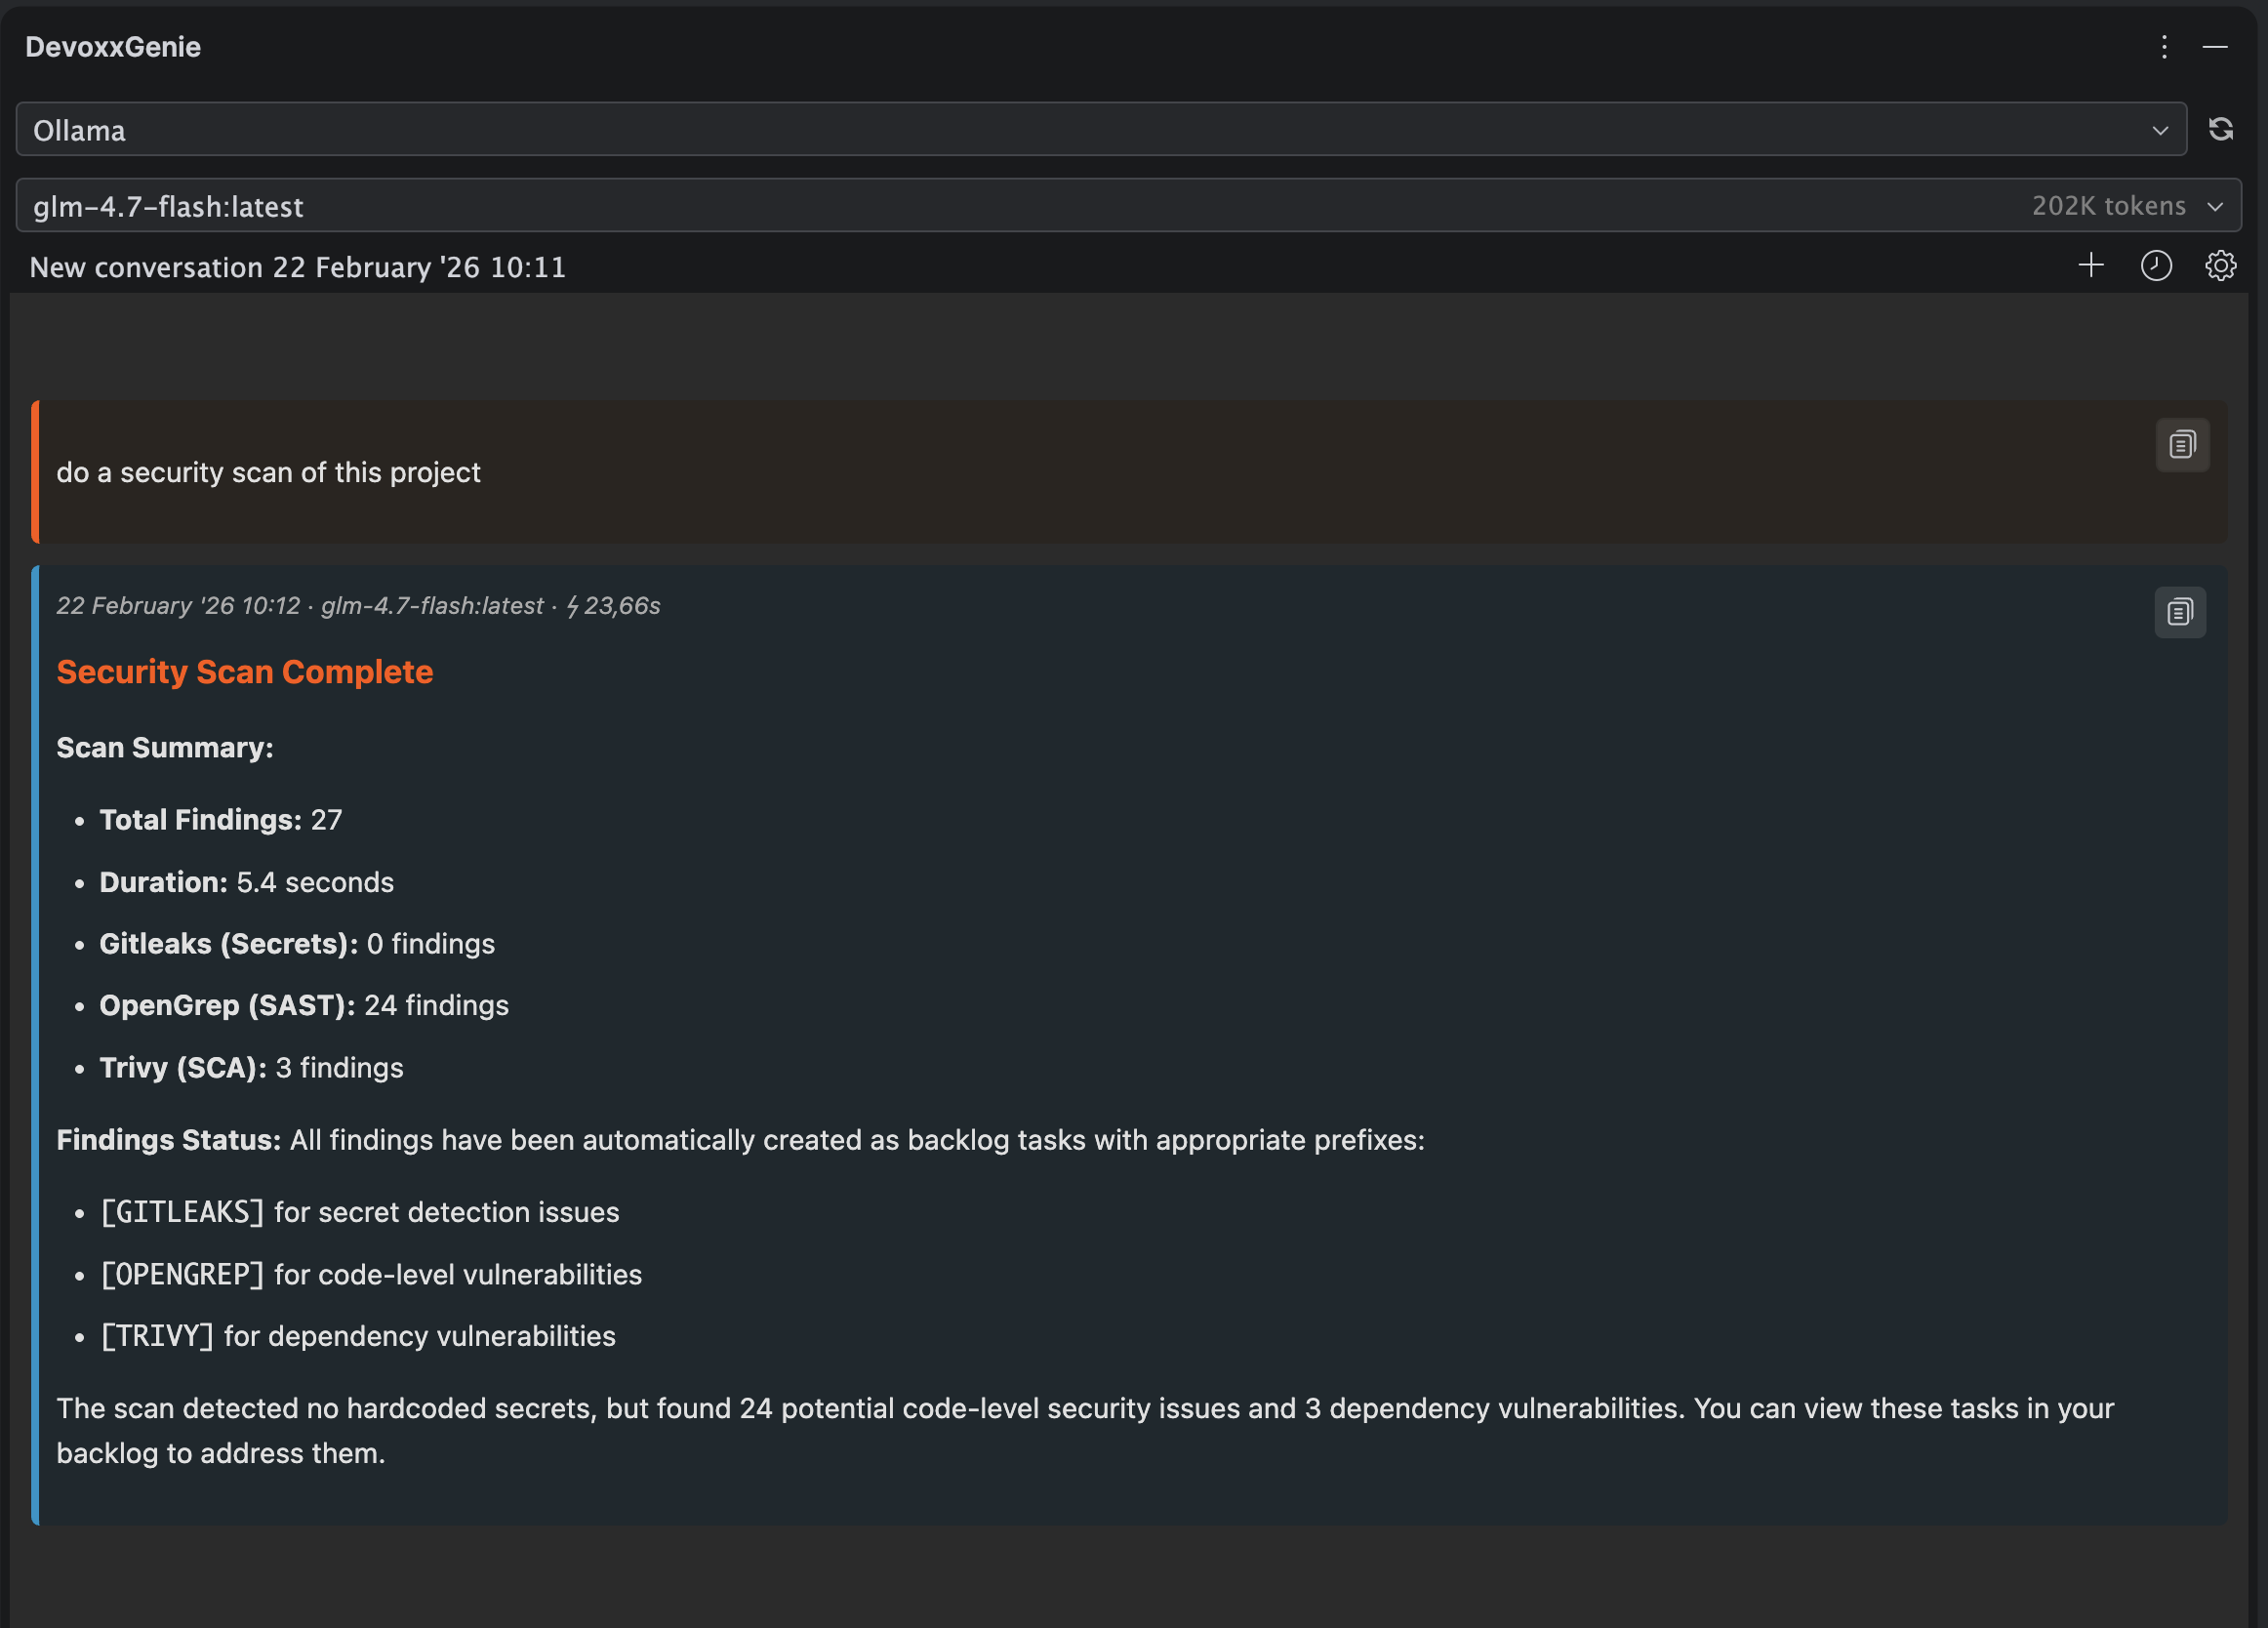Open conversation history clock icon

(x=2156, y=265)
